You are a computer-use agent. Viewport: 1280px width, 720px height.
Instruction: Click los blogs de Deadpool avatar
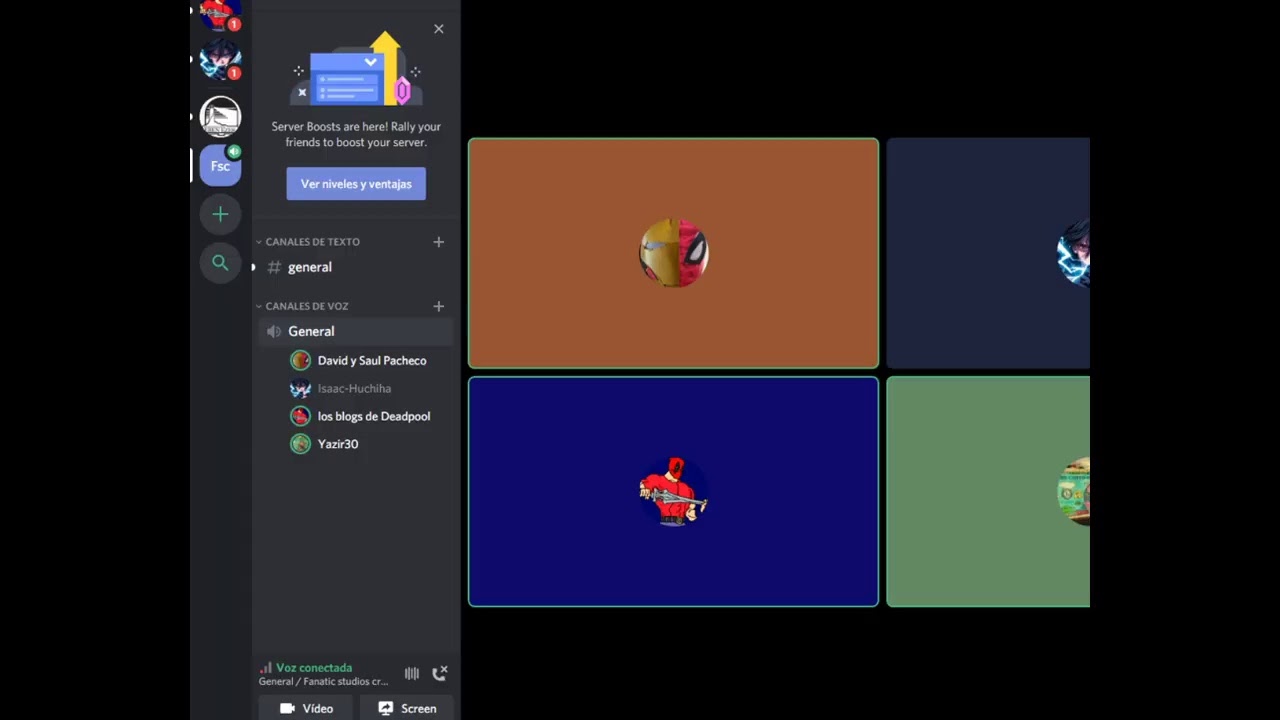300,416
